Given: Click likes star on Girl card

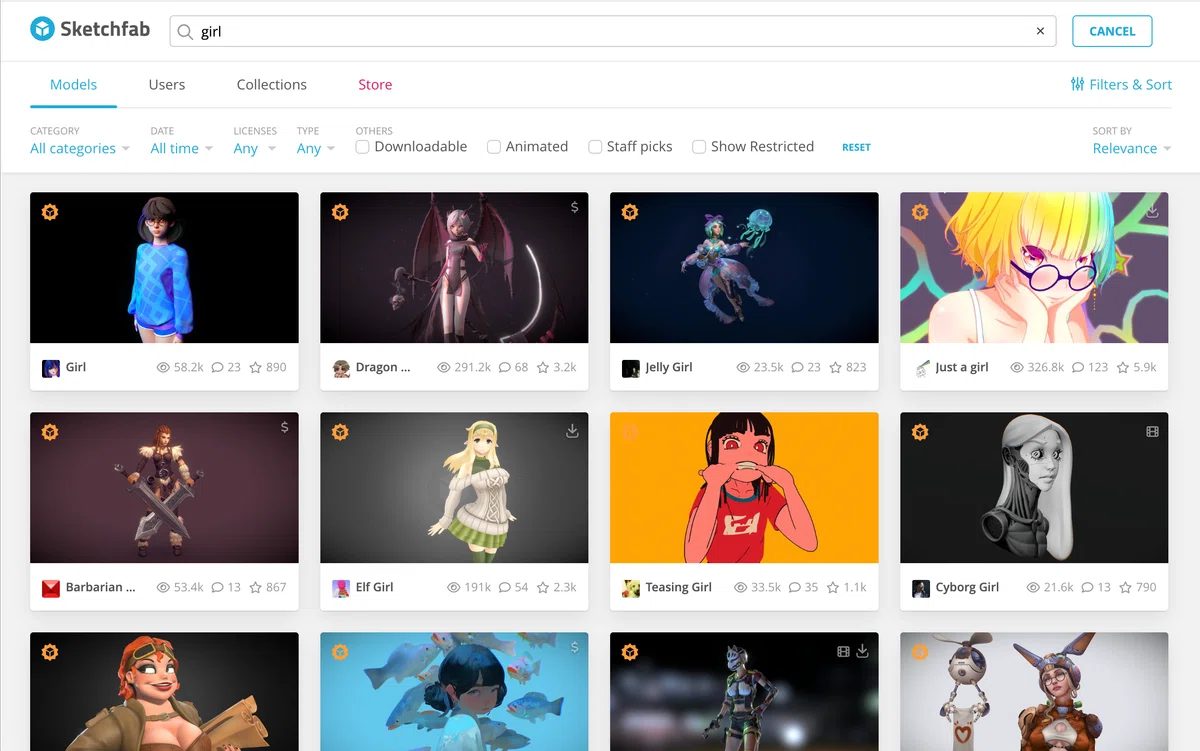Looking at the screenshot, I should 255,367.
